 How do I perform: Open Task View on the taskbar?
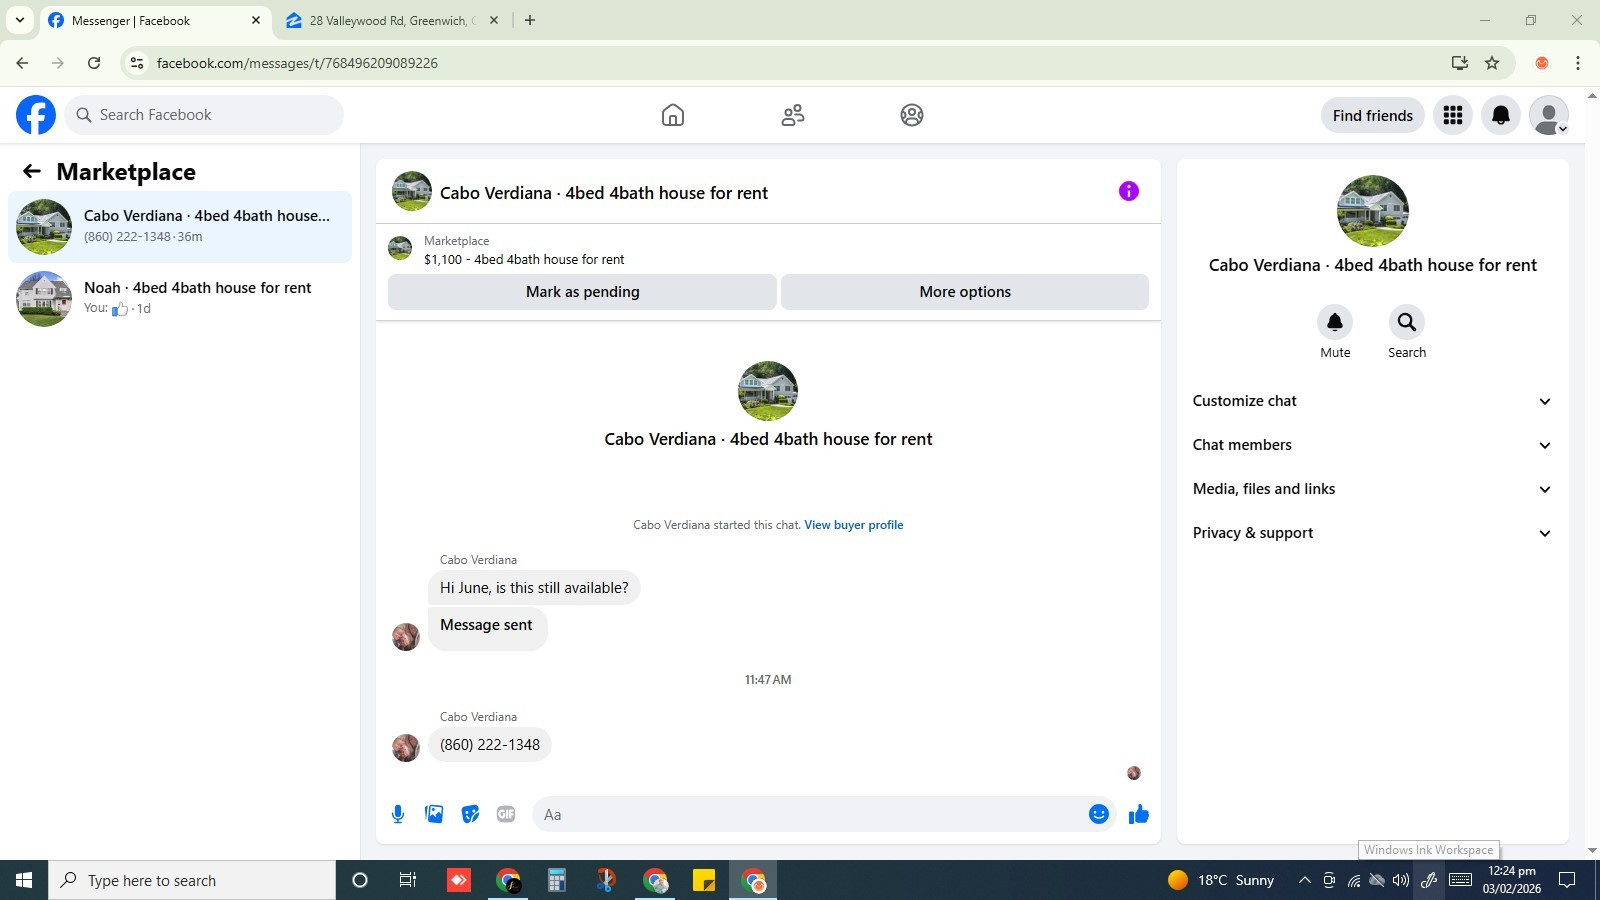(x=408, y=880)
